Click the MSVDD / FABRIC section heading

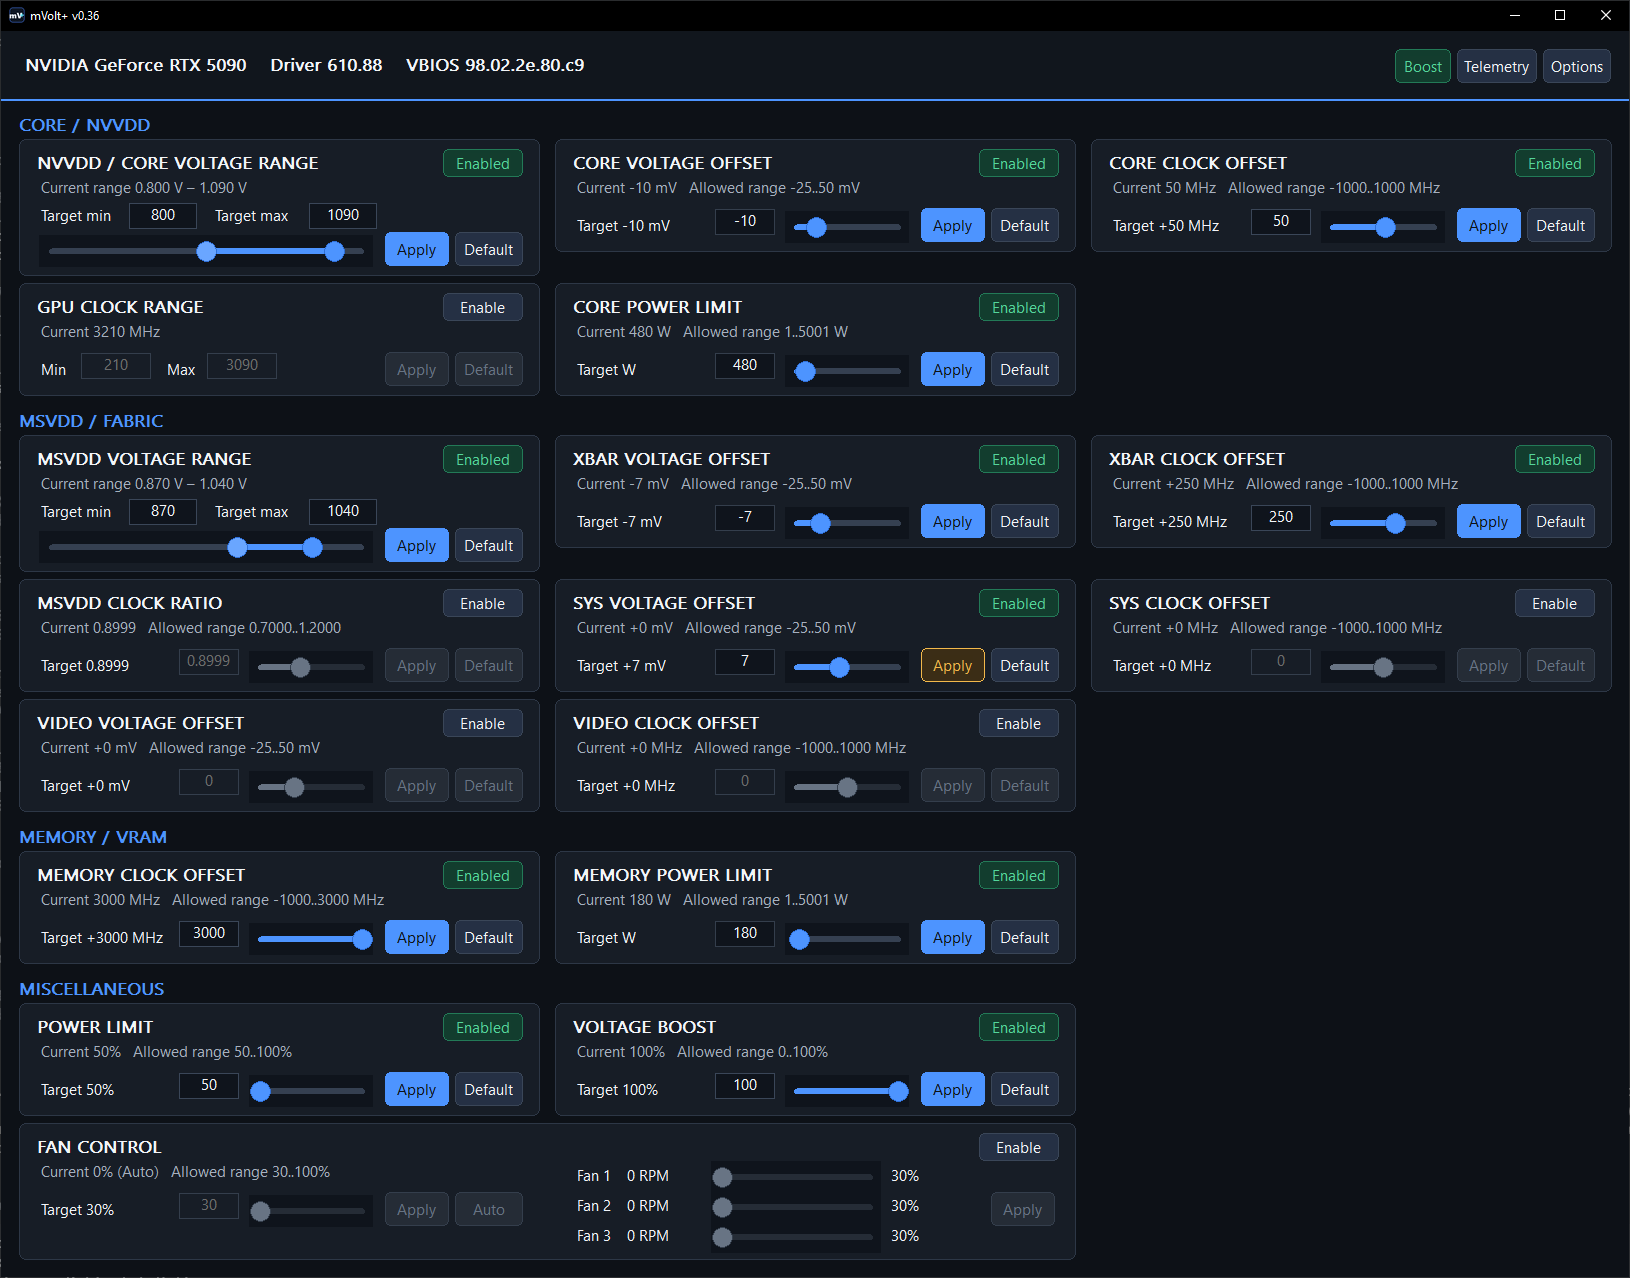pos(91,421)
